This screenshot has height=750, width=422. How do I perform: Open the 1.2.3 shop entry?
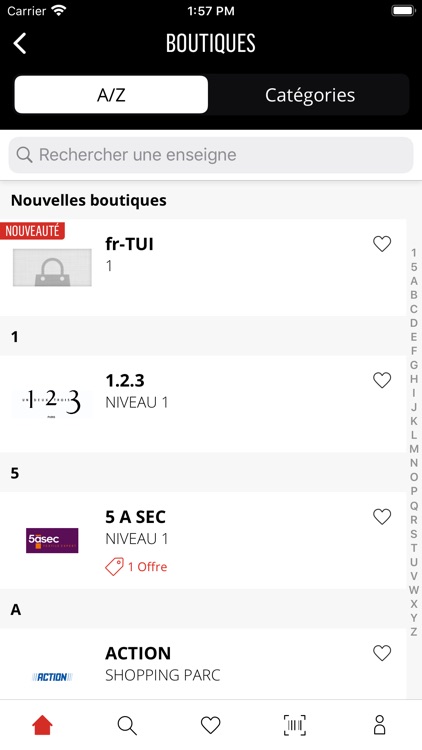(203, 404)
